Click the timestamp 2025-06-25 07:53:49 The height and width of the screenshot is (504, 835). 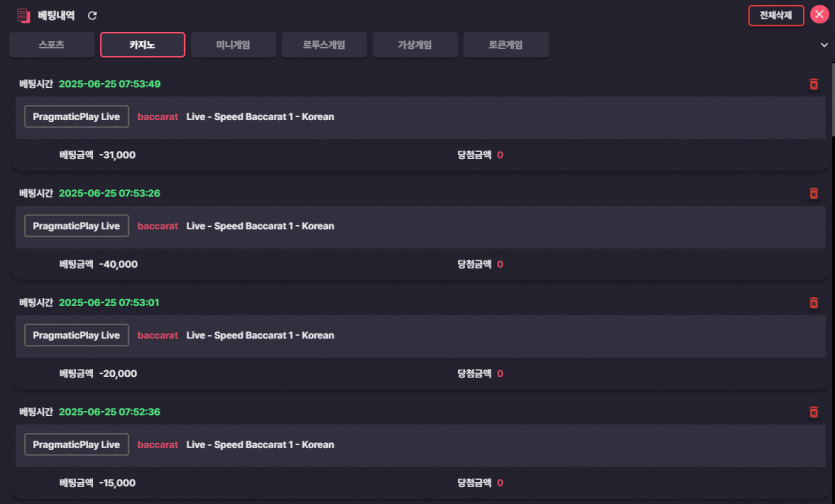pyautogui.click(x=110, y=84)
